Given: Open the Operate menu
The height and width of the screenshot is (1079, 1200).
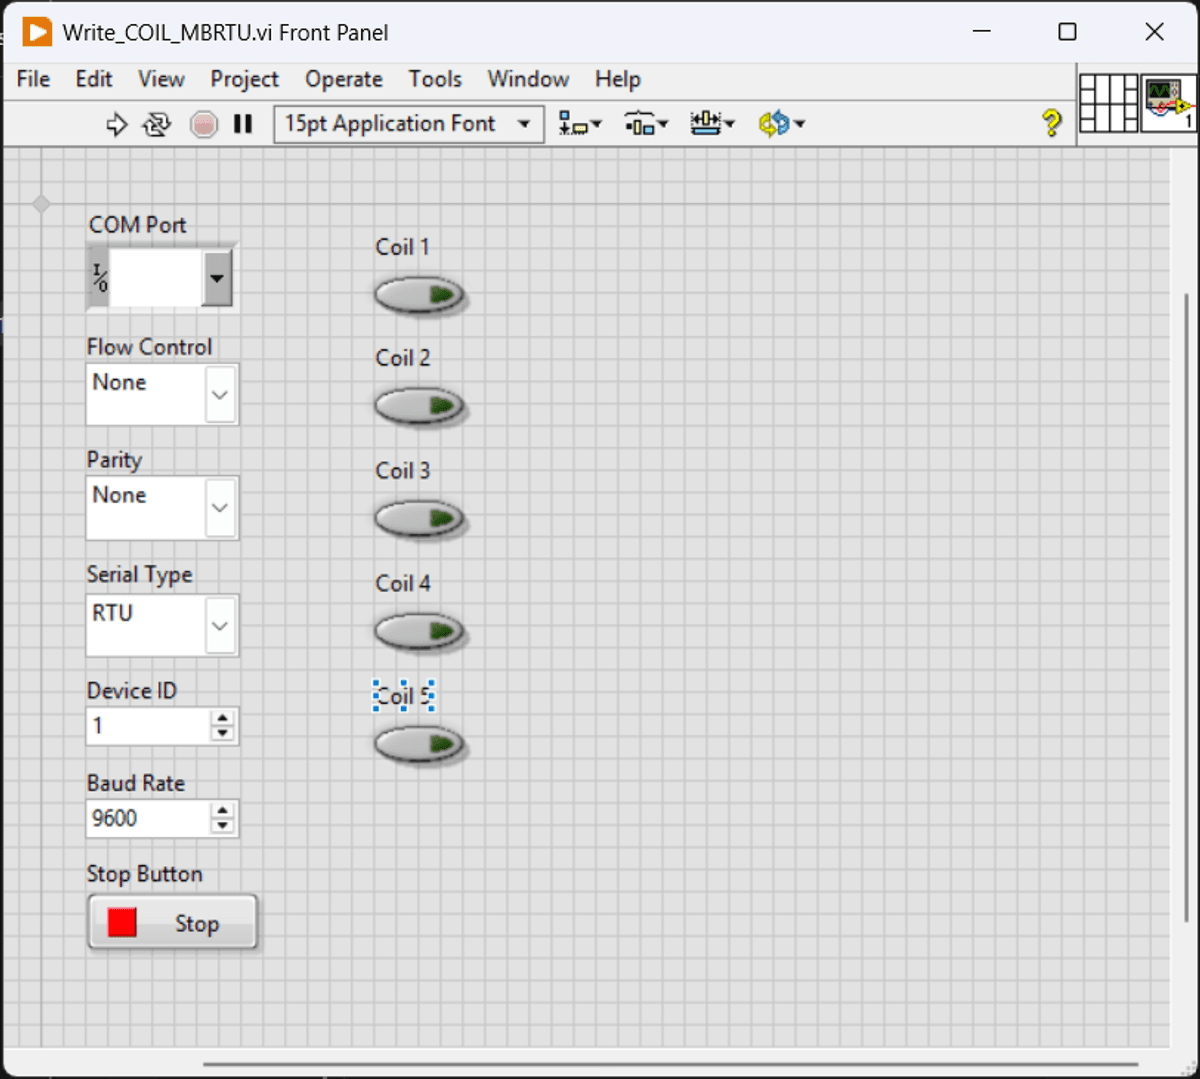Looking at the screenshot, I should click(344, 79).
